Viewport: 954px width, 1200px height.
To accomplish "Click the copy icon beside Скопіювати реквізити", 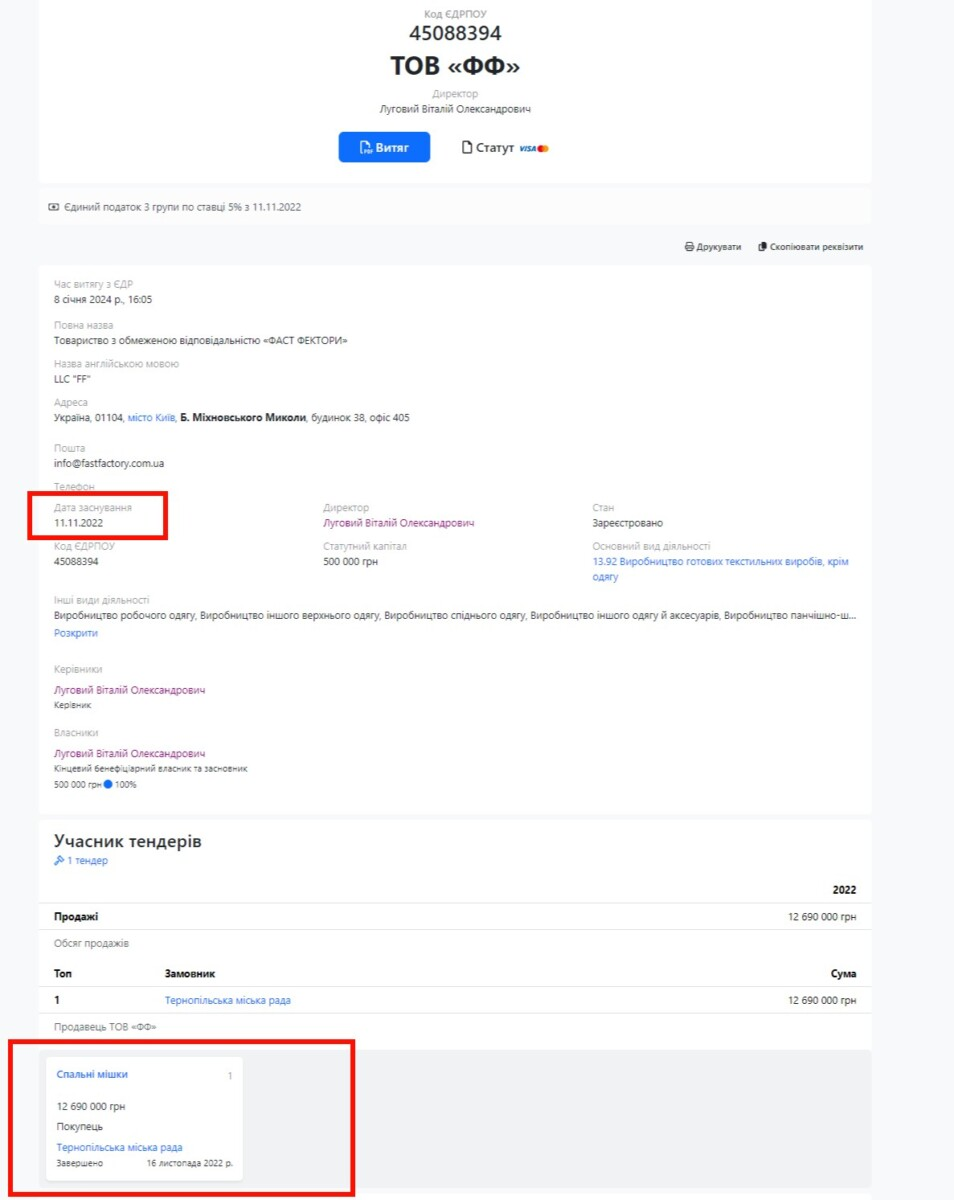I will 762,247.
